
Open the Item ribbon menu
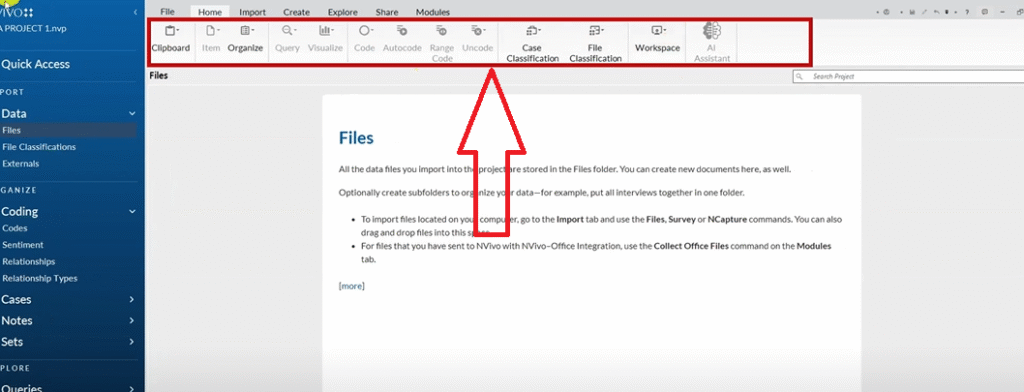click(211, 39)
